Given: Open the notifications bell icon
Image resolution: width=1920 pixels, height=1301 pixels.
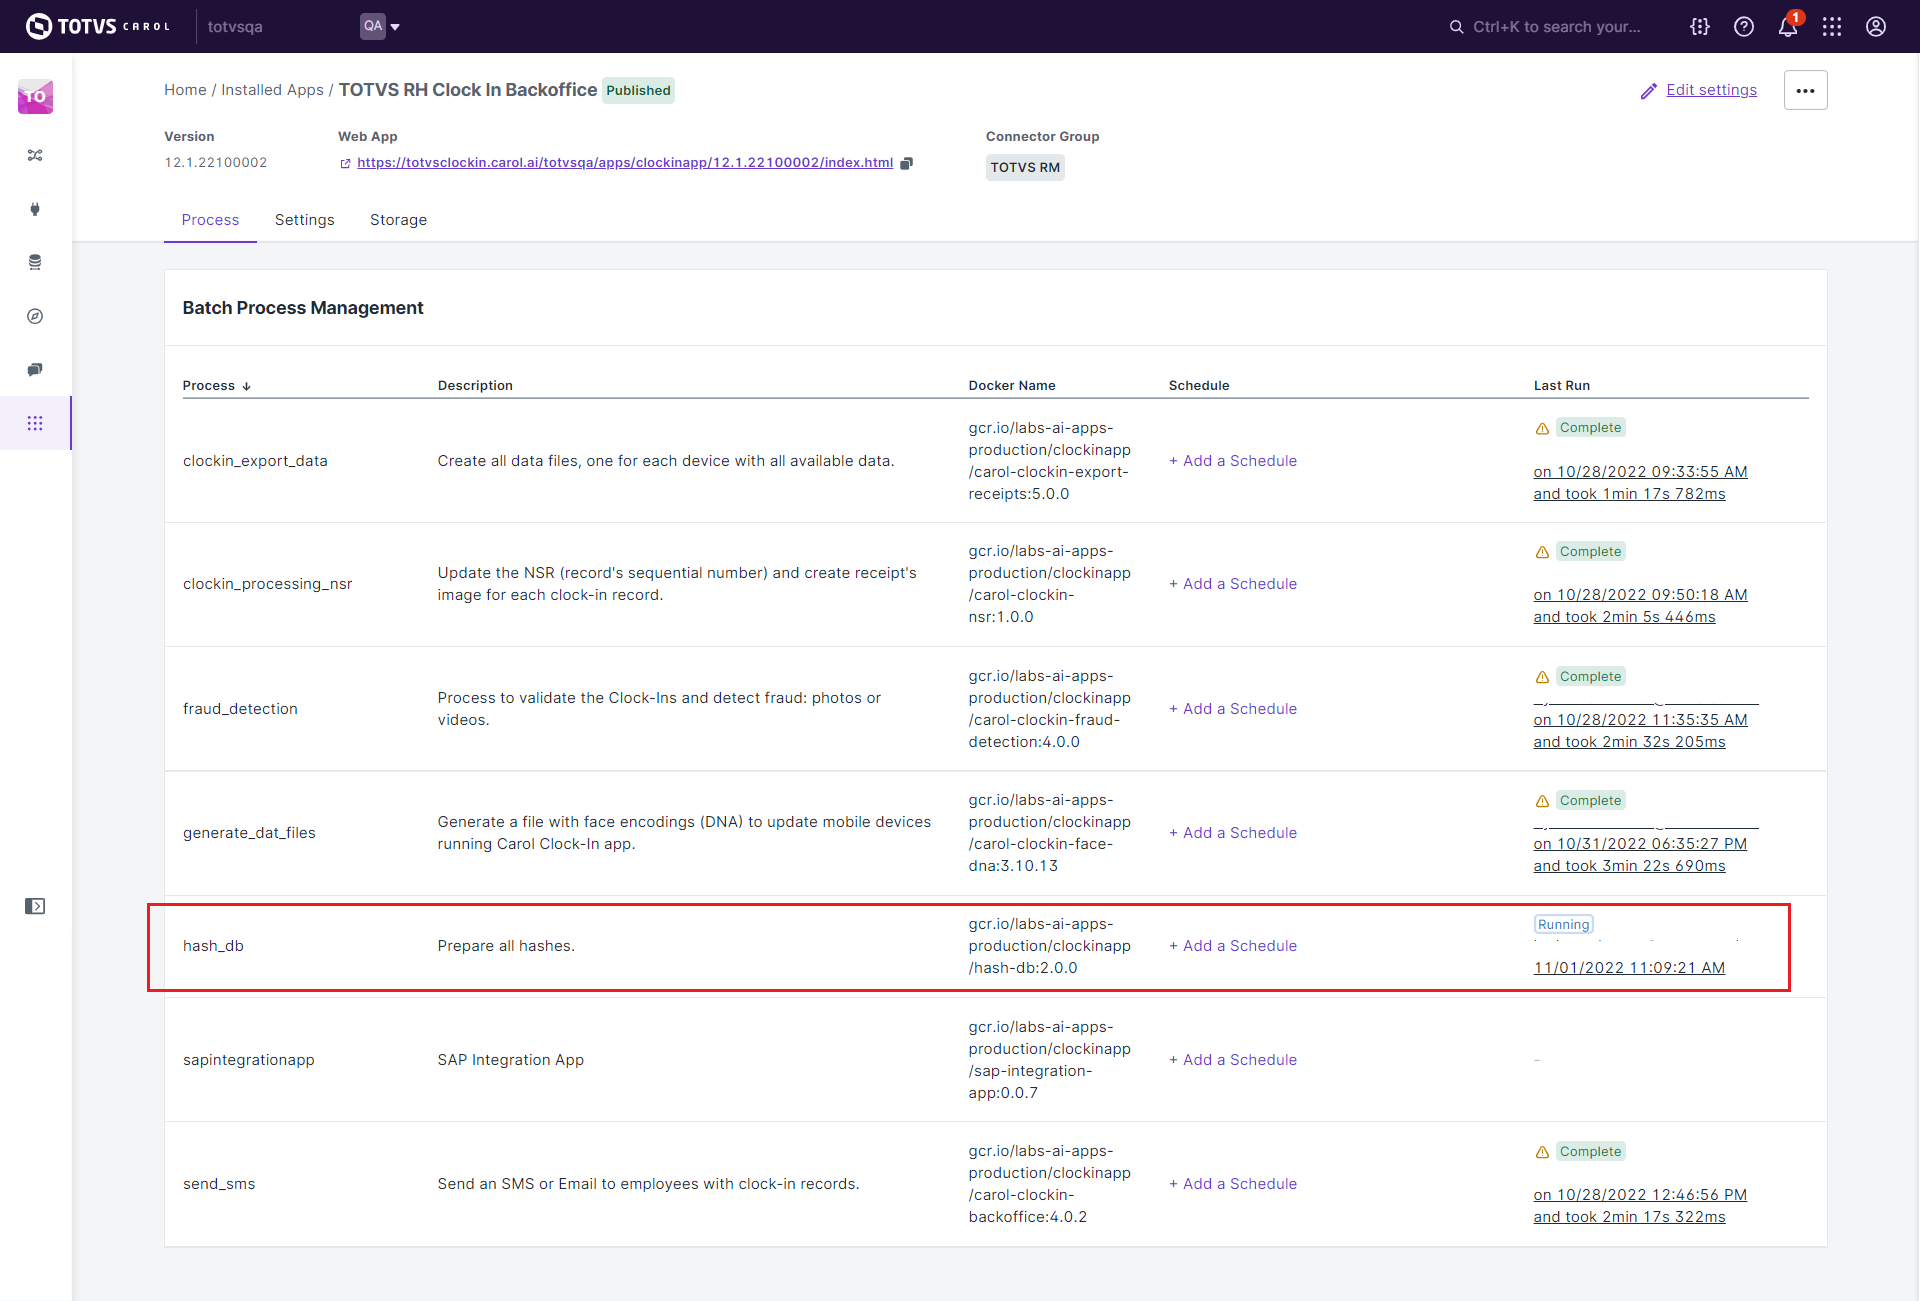Looking at the screenshot, I should tap(1787, 27).
